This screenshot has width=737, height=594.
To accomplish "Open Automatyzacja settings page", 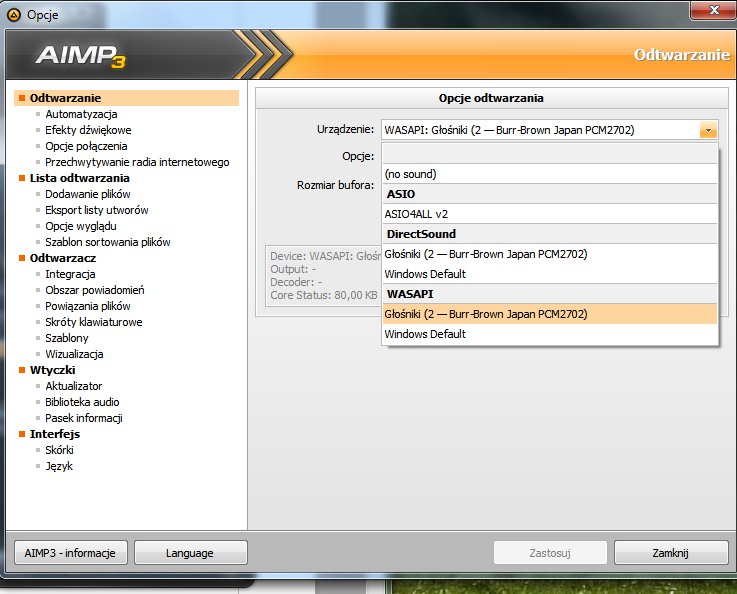I will point(81,114).
